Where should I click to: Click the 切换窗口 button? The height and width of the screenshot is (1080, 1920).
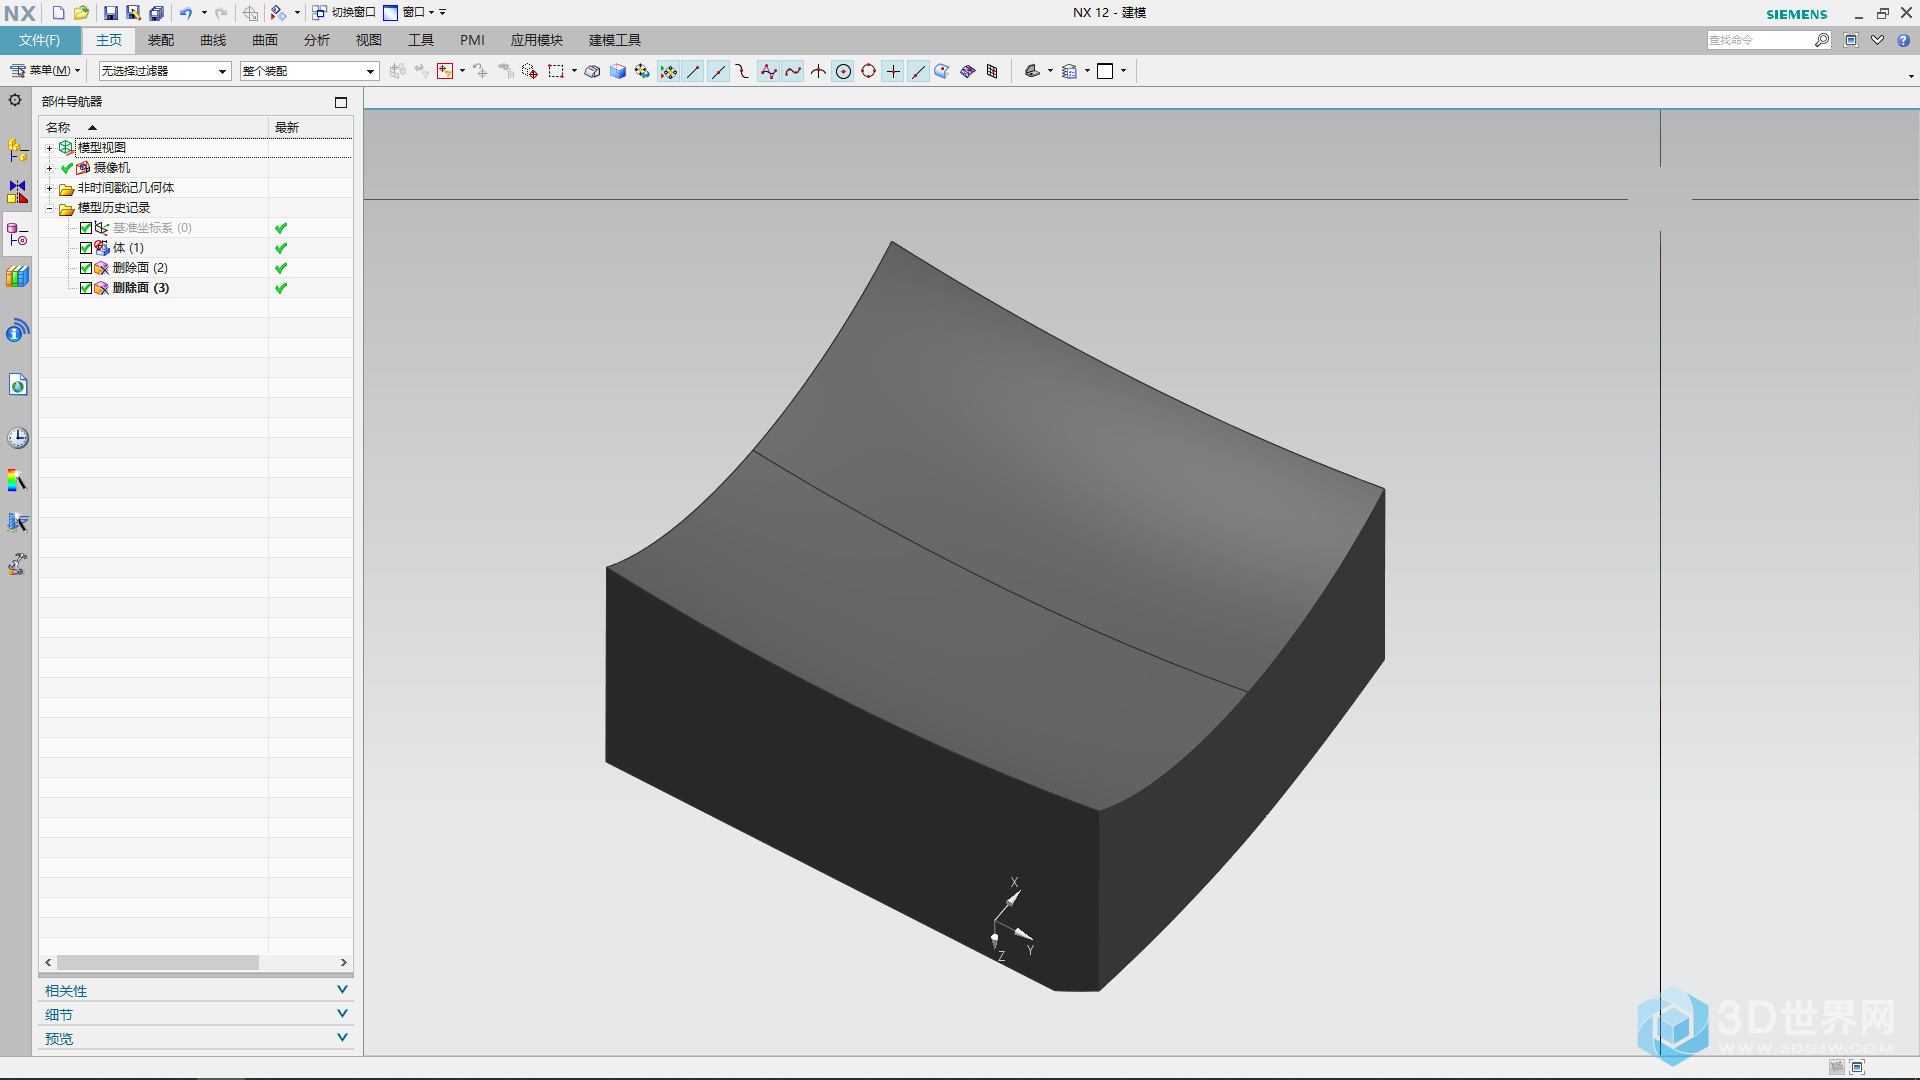coord(344,13)
